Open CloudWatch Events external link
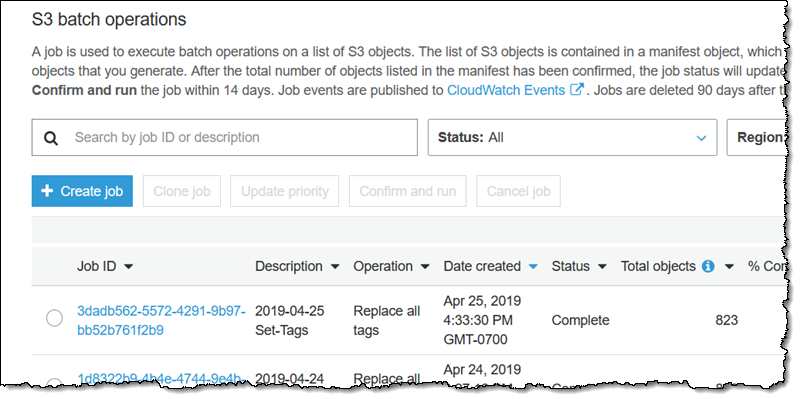 (515, 90)
